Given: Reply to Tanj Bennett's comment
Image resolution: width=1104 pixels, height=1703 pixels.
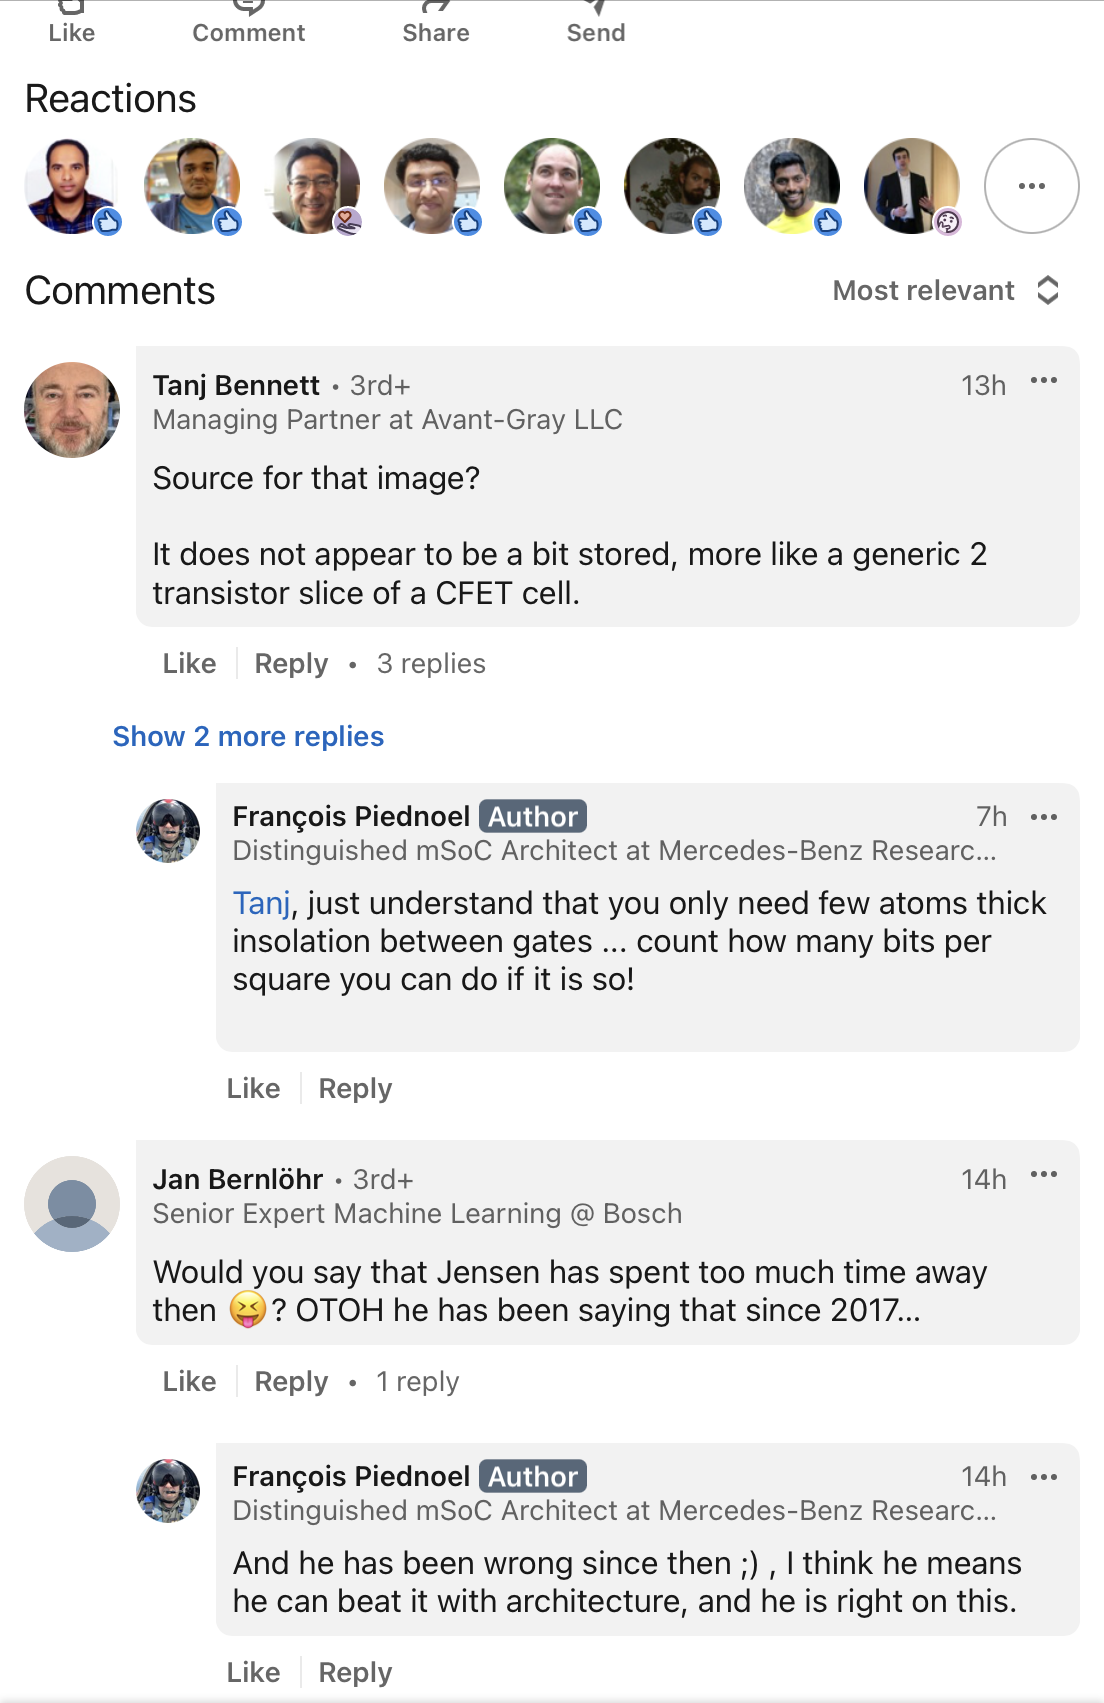Looking at the screenshot, I should 291,664.
